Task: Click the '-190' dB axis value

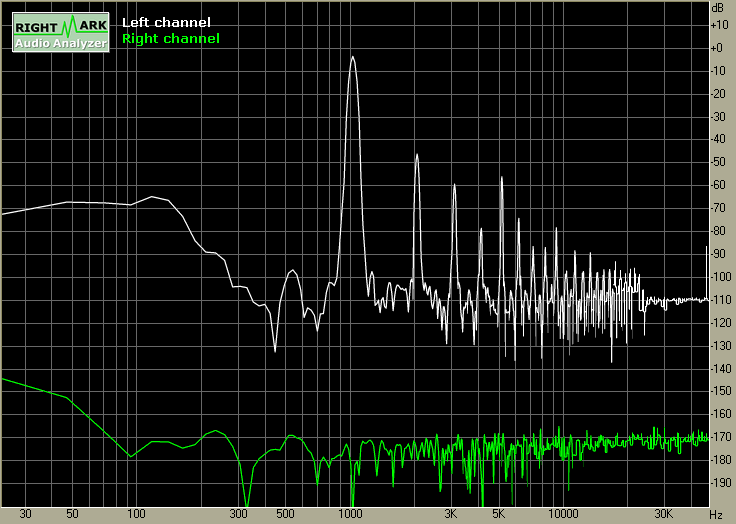Action: pos(721,482)
